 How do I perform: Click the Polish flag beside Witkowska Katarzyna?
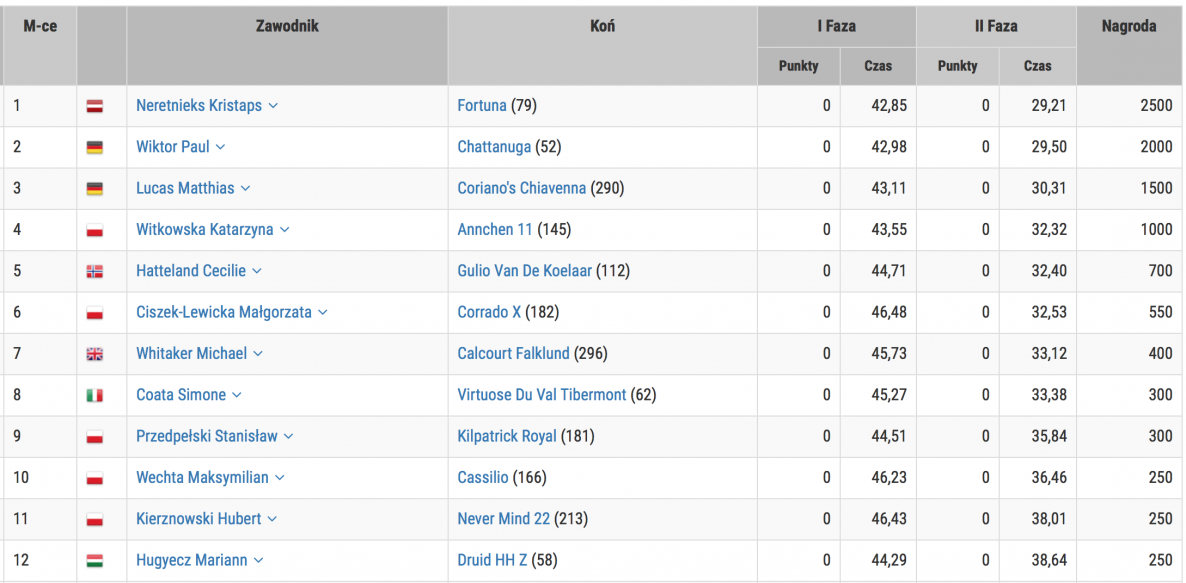pyautogui.click(x=95, y=230)
